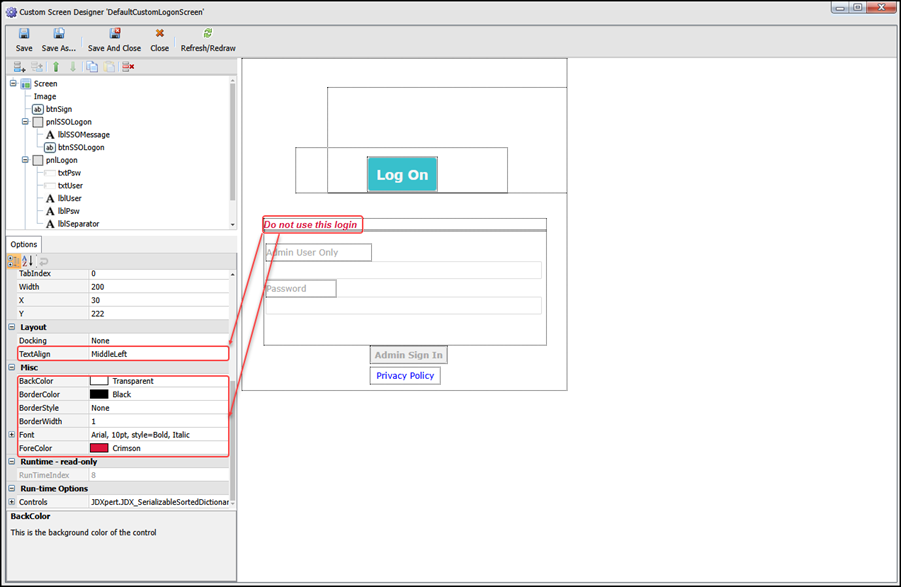
Task: Open the Options tab
Action: 24,244
